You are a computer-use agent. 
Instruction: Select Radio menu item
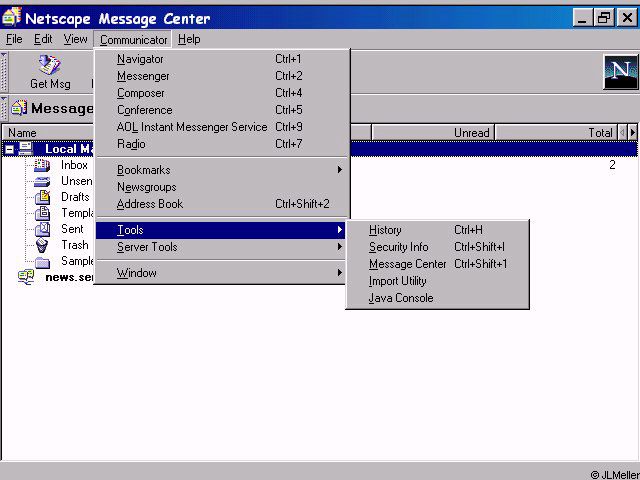(x=222, y=144)
